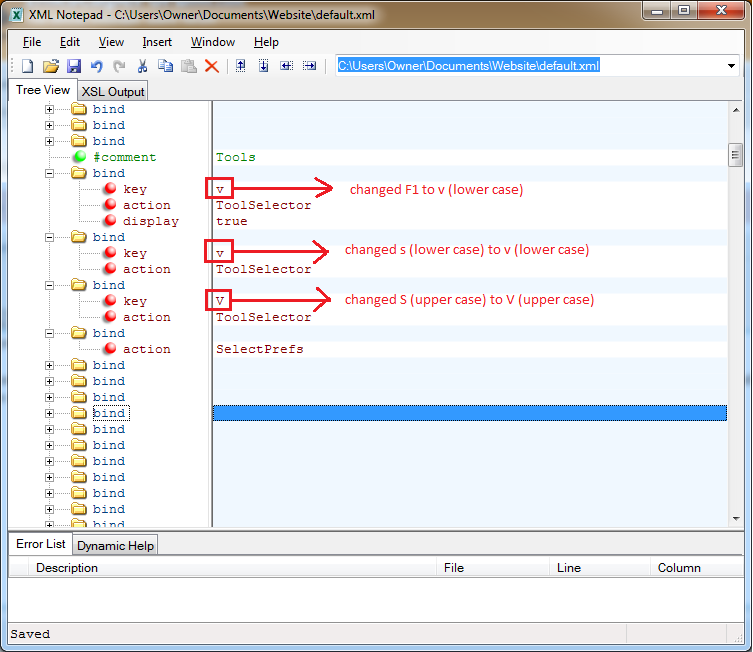Delete the selected node with red X
This screenshot has height=652, width=753.
pos(212,66)
